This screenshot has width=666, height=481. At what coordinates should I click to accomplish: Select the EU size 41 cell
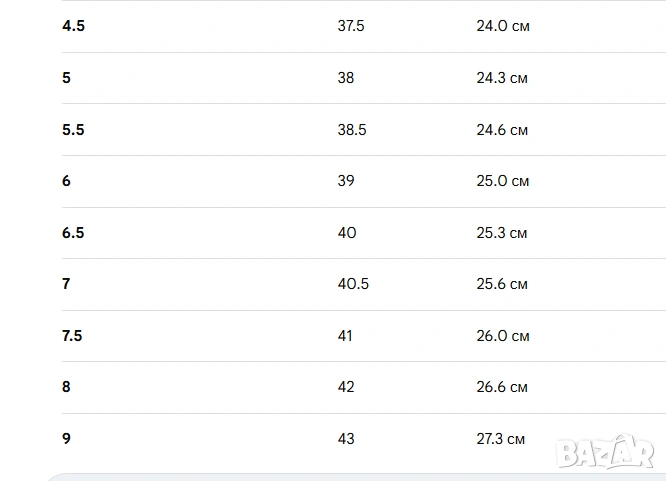click(x=345, y=336)
